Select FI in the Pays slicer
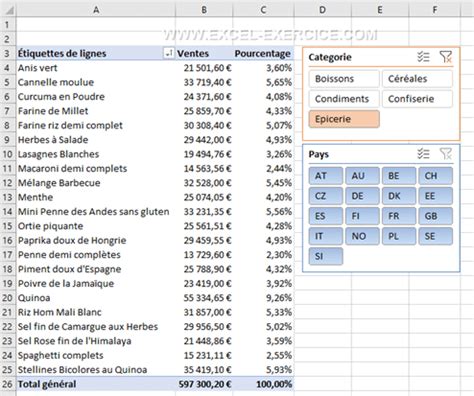Screen dimensions: 474x396 click(362, 216)
